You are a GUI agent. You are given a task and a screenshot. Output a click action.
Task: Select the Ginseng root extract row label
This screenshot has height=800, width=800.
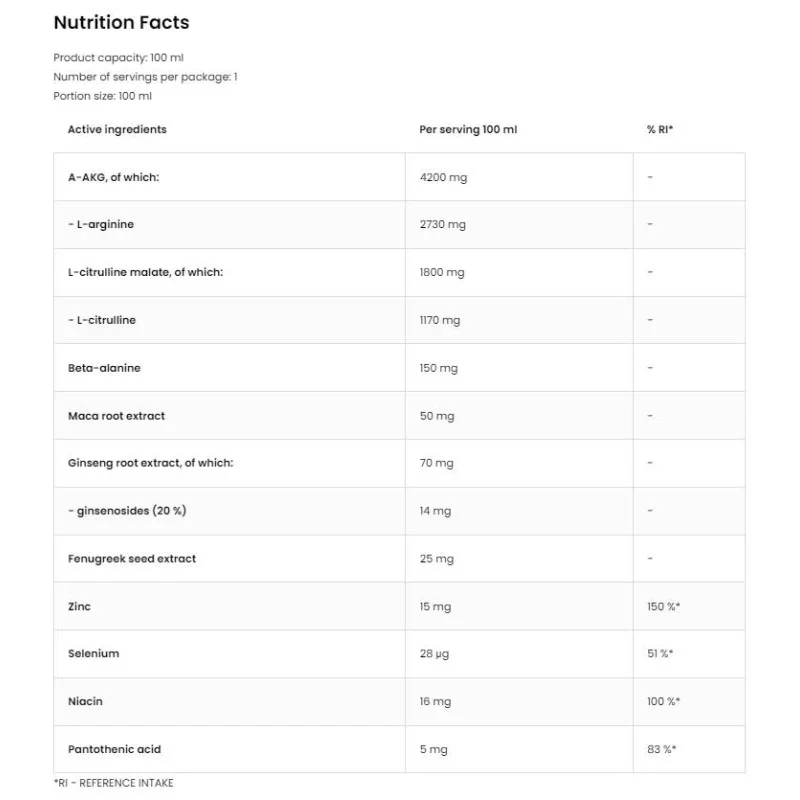coord(150,463)
